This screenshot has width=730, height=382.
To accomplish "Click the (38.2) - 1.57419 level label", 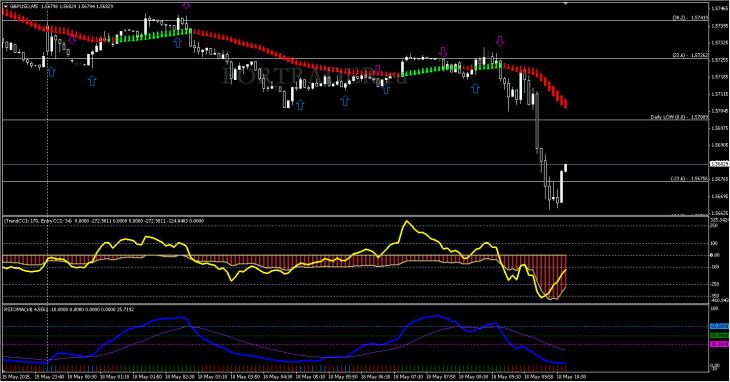I will point(691,18).
